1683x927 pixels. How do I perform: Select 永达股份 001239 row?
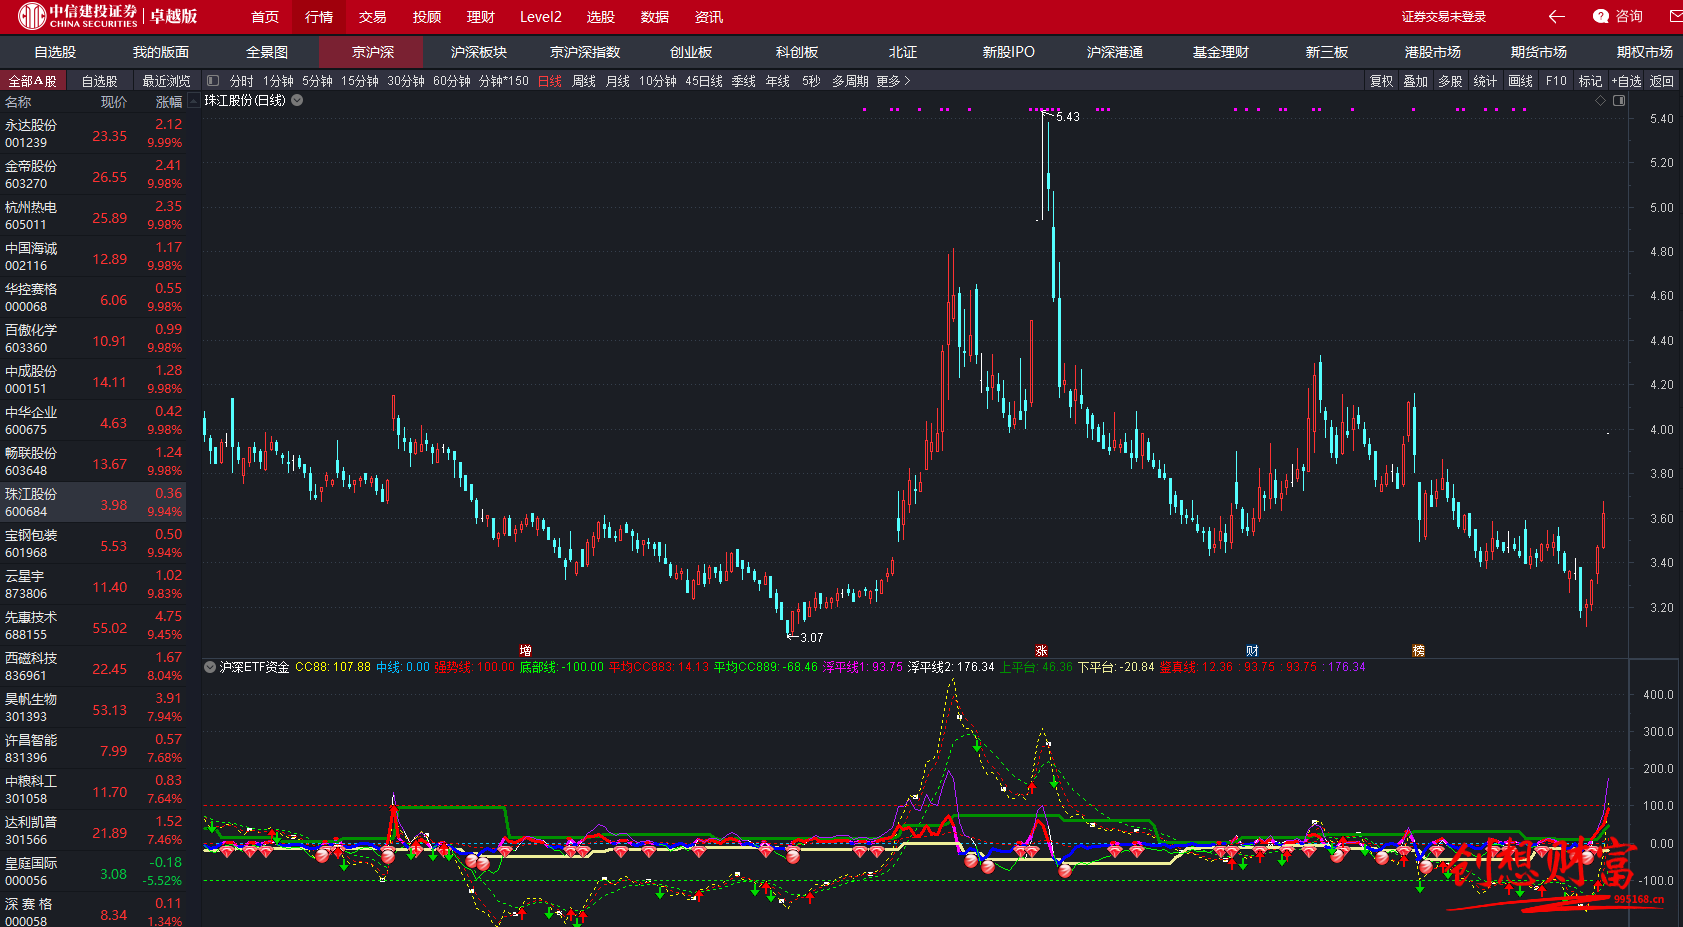point(94,134)
